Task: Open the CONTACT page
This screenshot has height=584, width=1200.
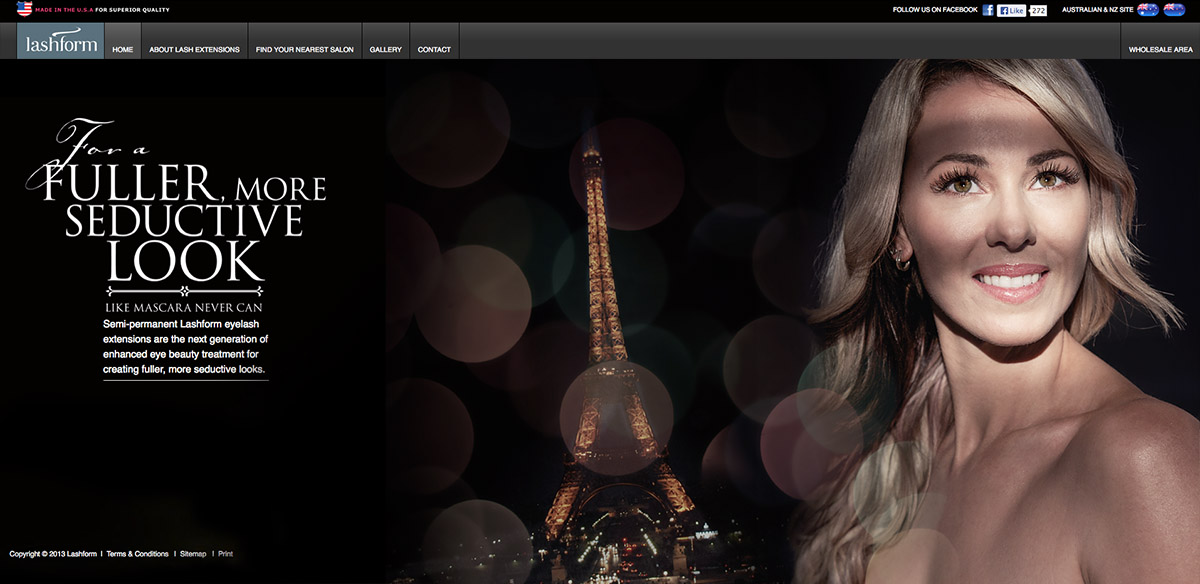Action: pos(434,47)
